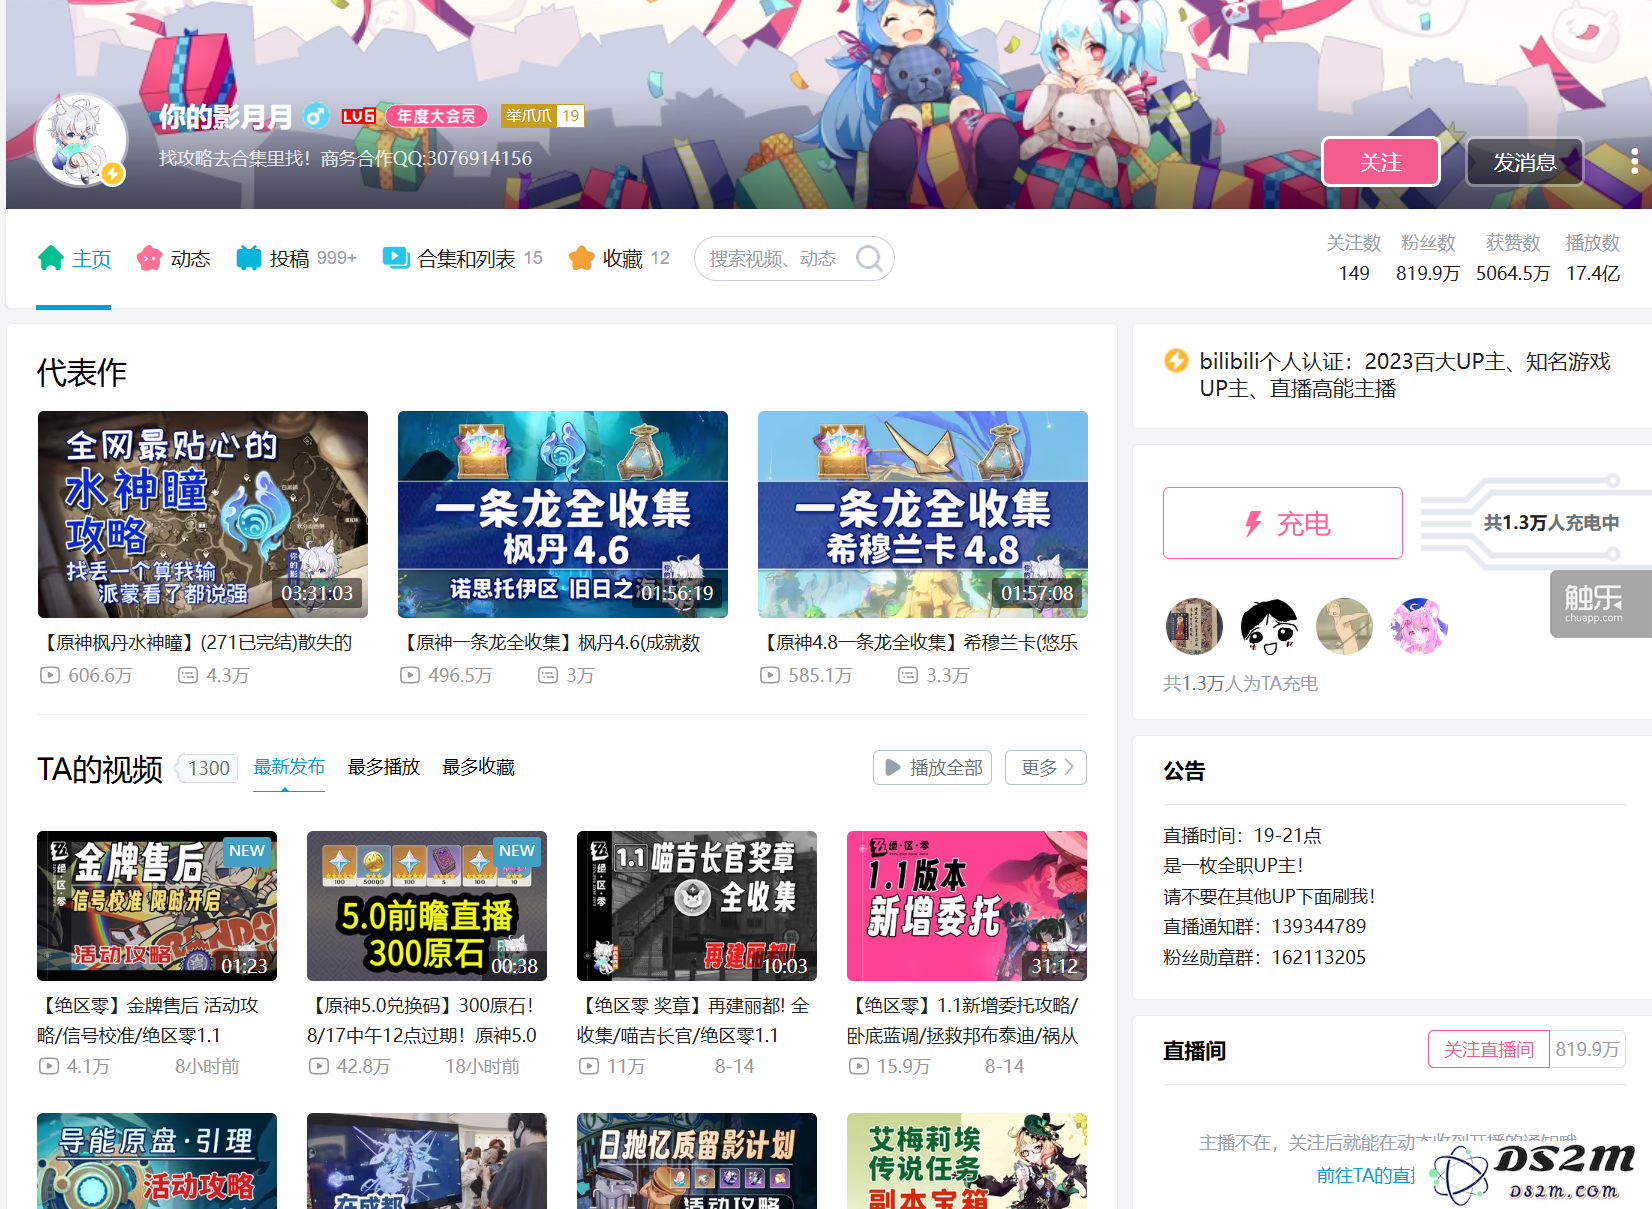Click the 收藏 star icon
The height and width of the screenshot is (1209, 1652).
[x=581, y=258]
